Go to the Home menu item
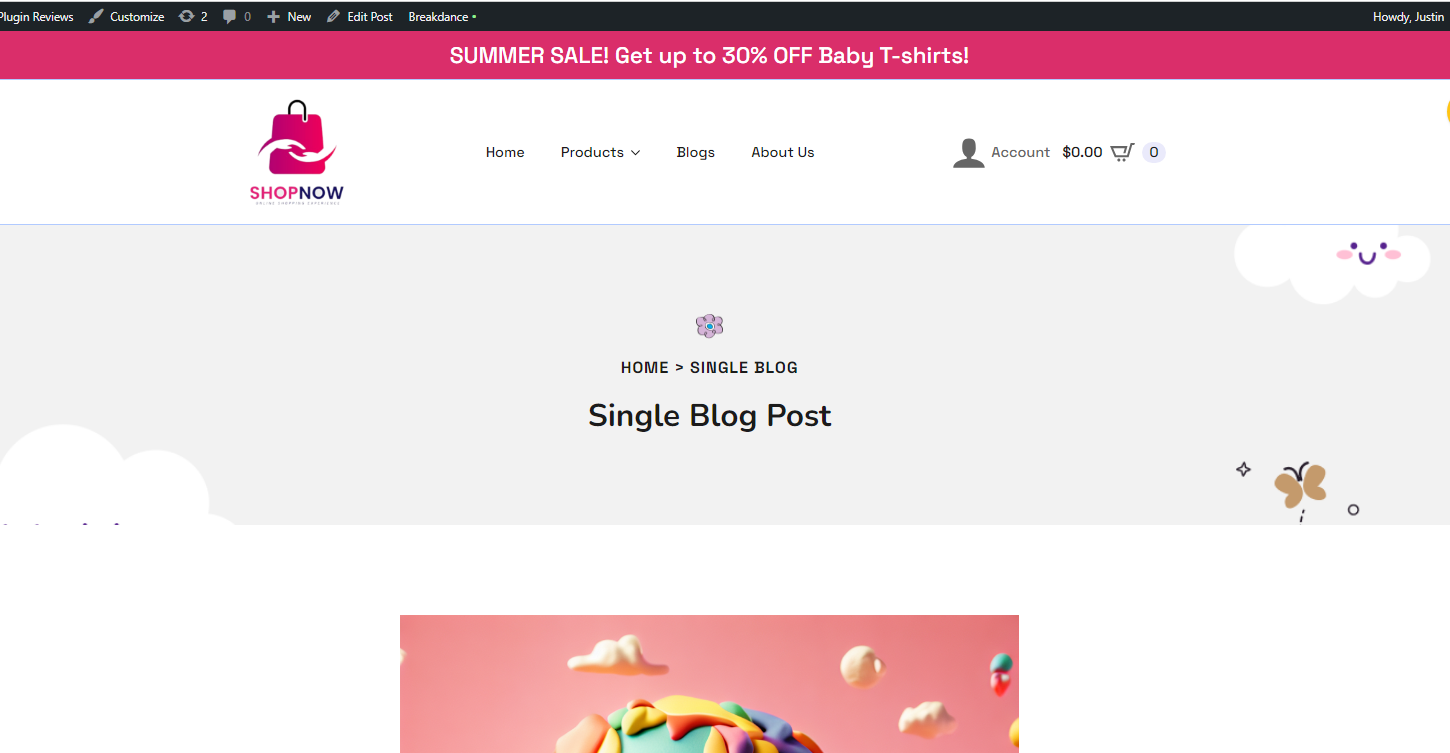 pyautogui.click(x=505, y=152)
